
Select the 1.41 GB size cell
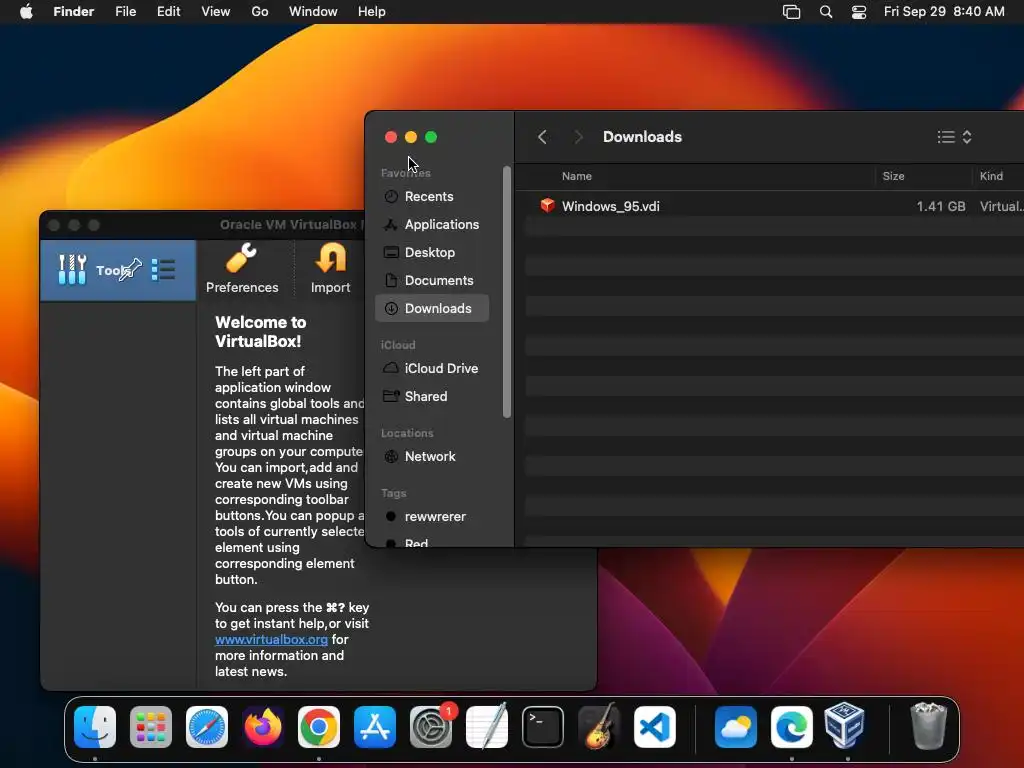(x=940, y=206)
